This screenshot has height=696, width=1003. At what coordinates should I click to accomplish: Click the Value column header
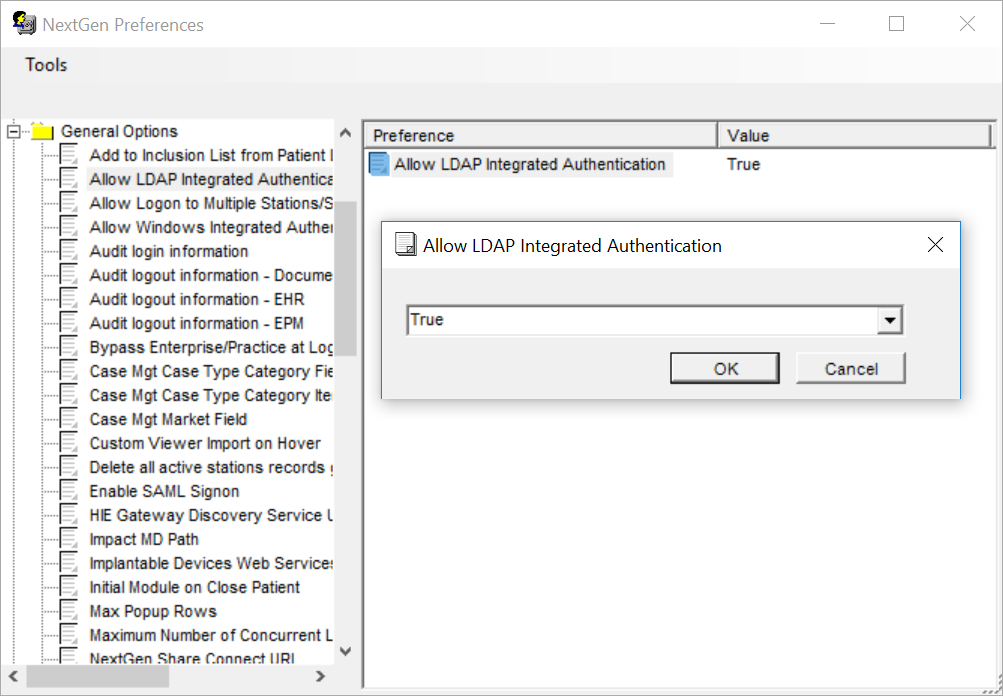[855, 136]
